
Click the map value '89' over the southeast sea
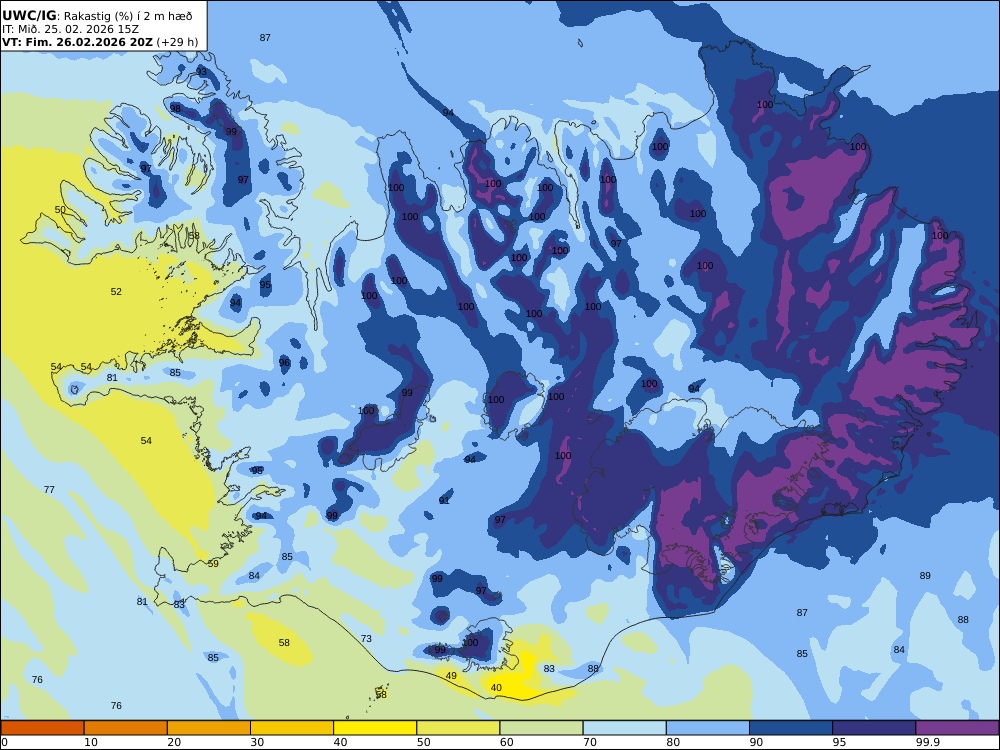[x=925, y=575]
